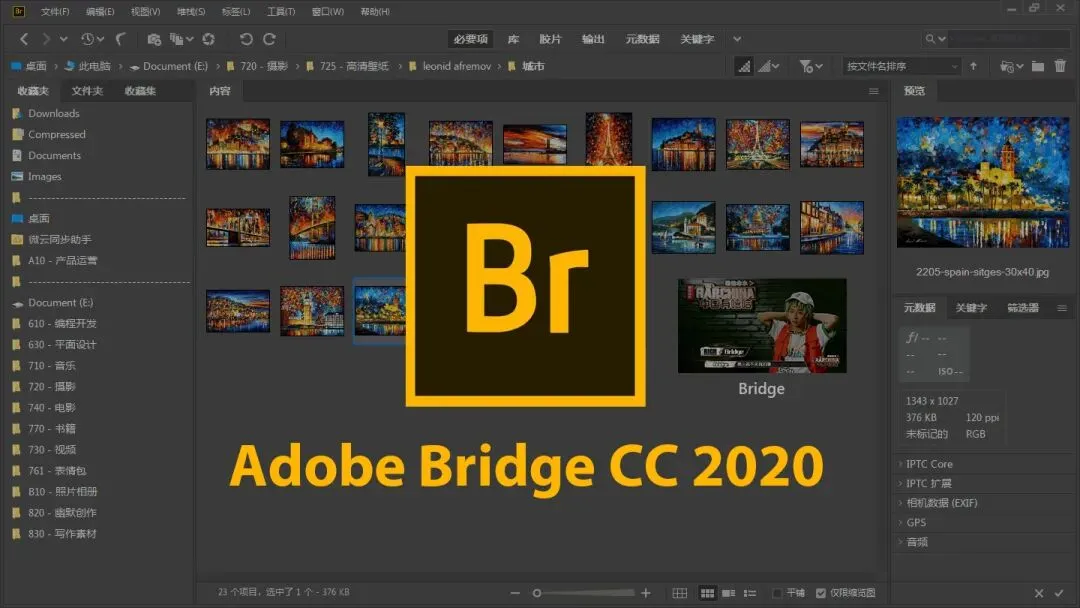Click the circular aperture Camera Raw icon
This screenshot has height=608, width=1080.
209,39
